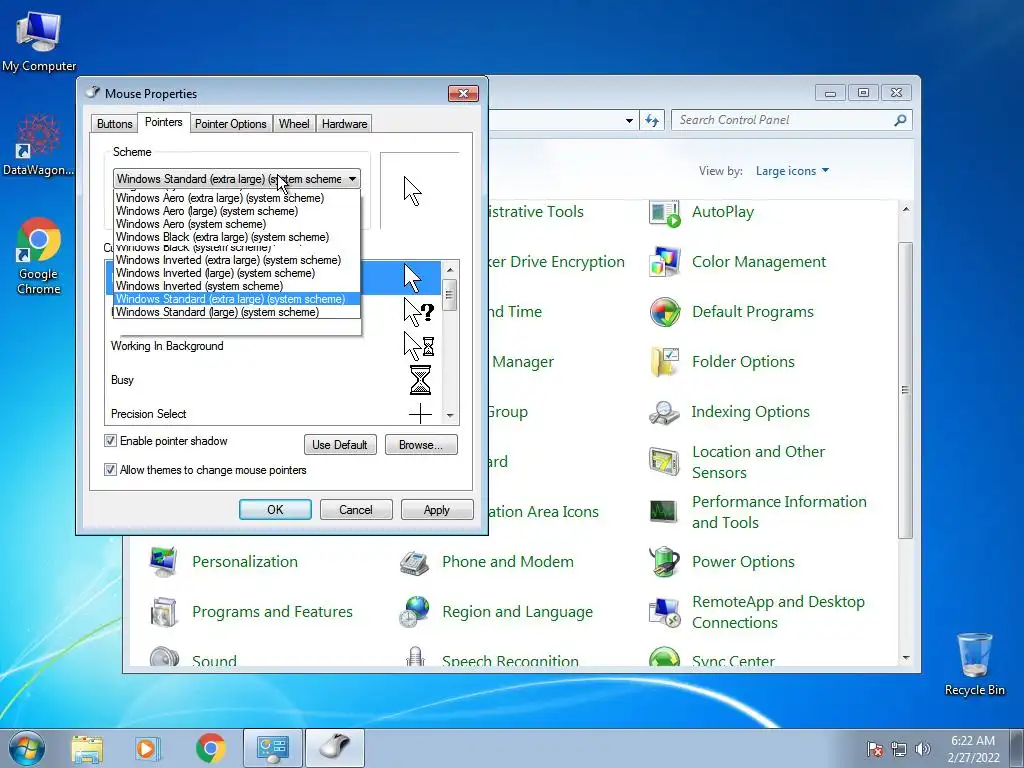Switch to the Buttons tab
Screen dimensions: 1024x768
(x=114, y=124)
